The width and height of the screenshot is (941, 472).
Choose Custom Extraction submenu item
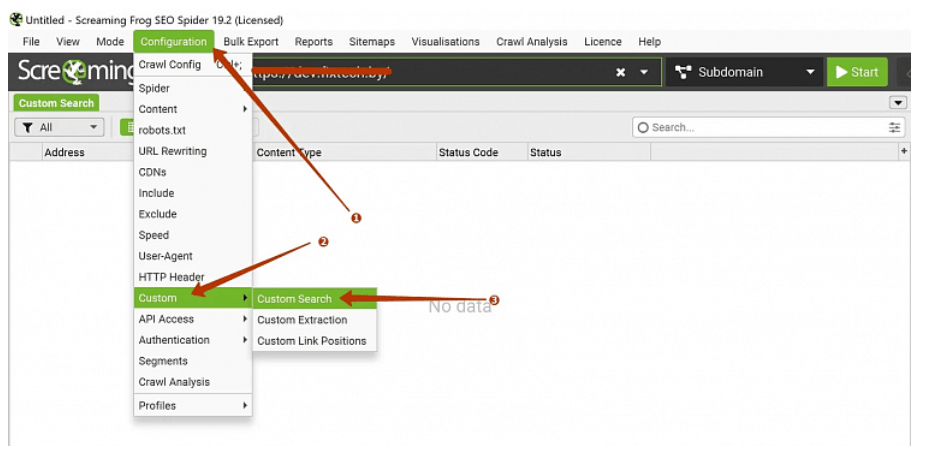[x=314, y=320]
